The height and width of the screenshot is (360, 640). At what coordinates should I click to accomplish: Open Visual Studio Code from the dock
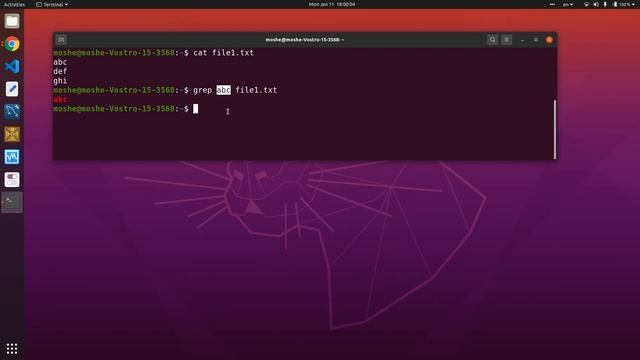[x=12, y=66]
